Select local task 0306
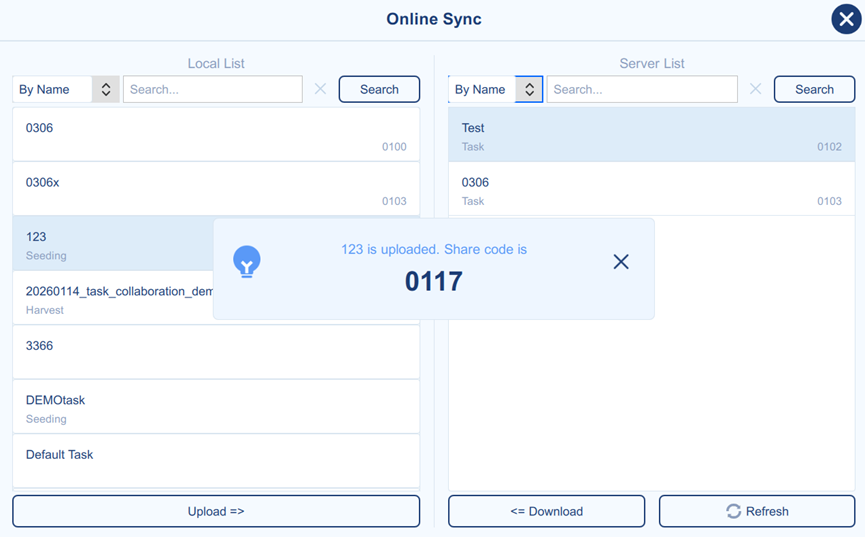Viewport: 865px width, 537px height. 216,135
